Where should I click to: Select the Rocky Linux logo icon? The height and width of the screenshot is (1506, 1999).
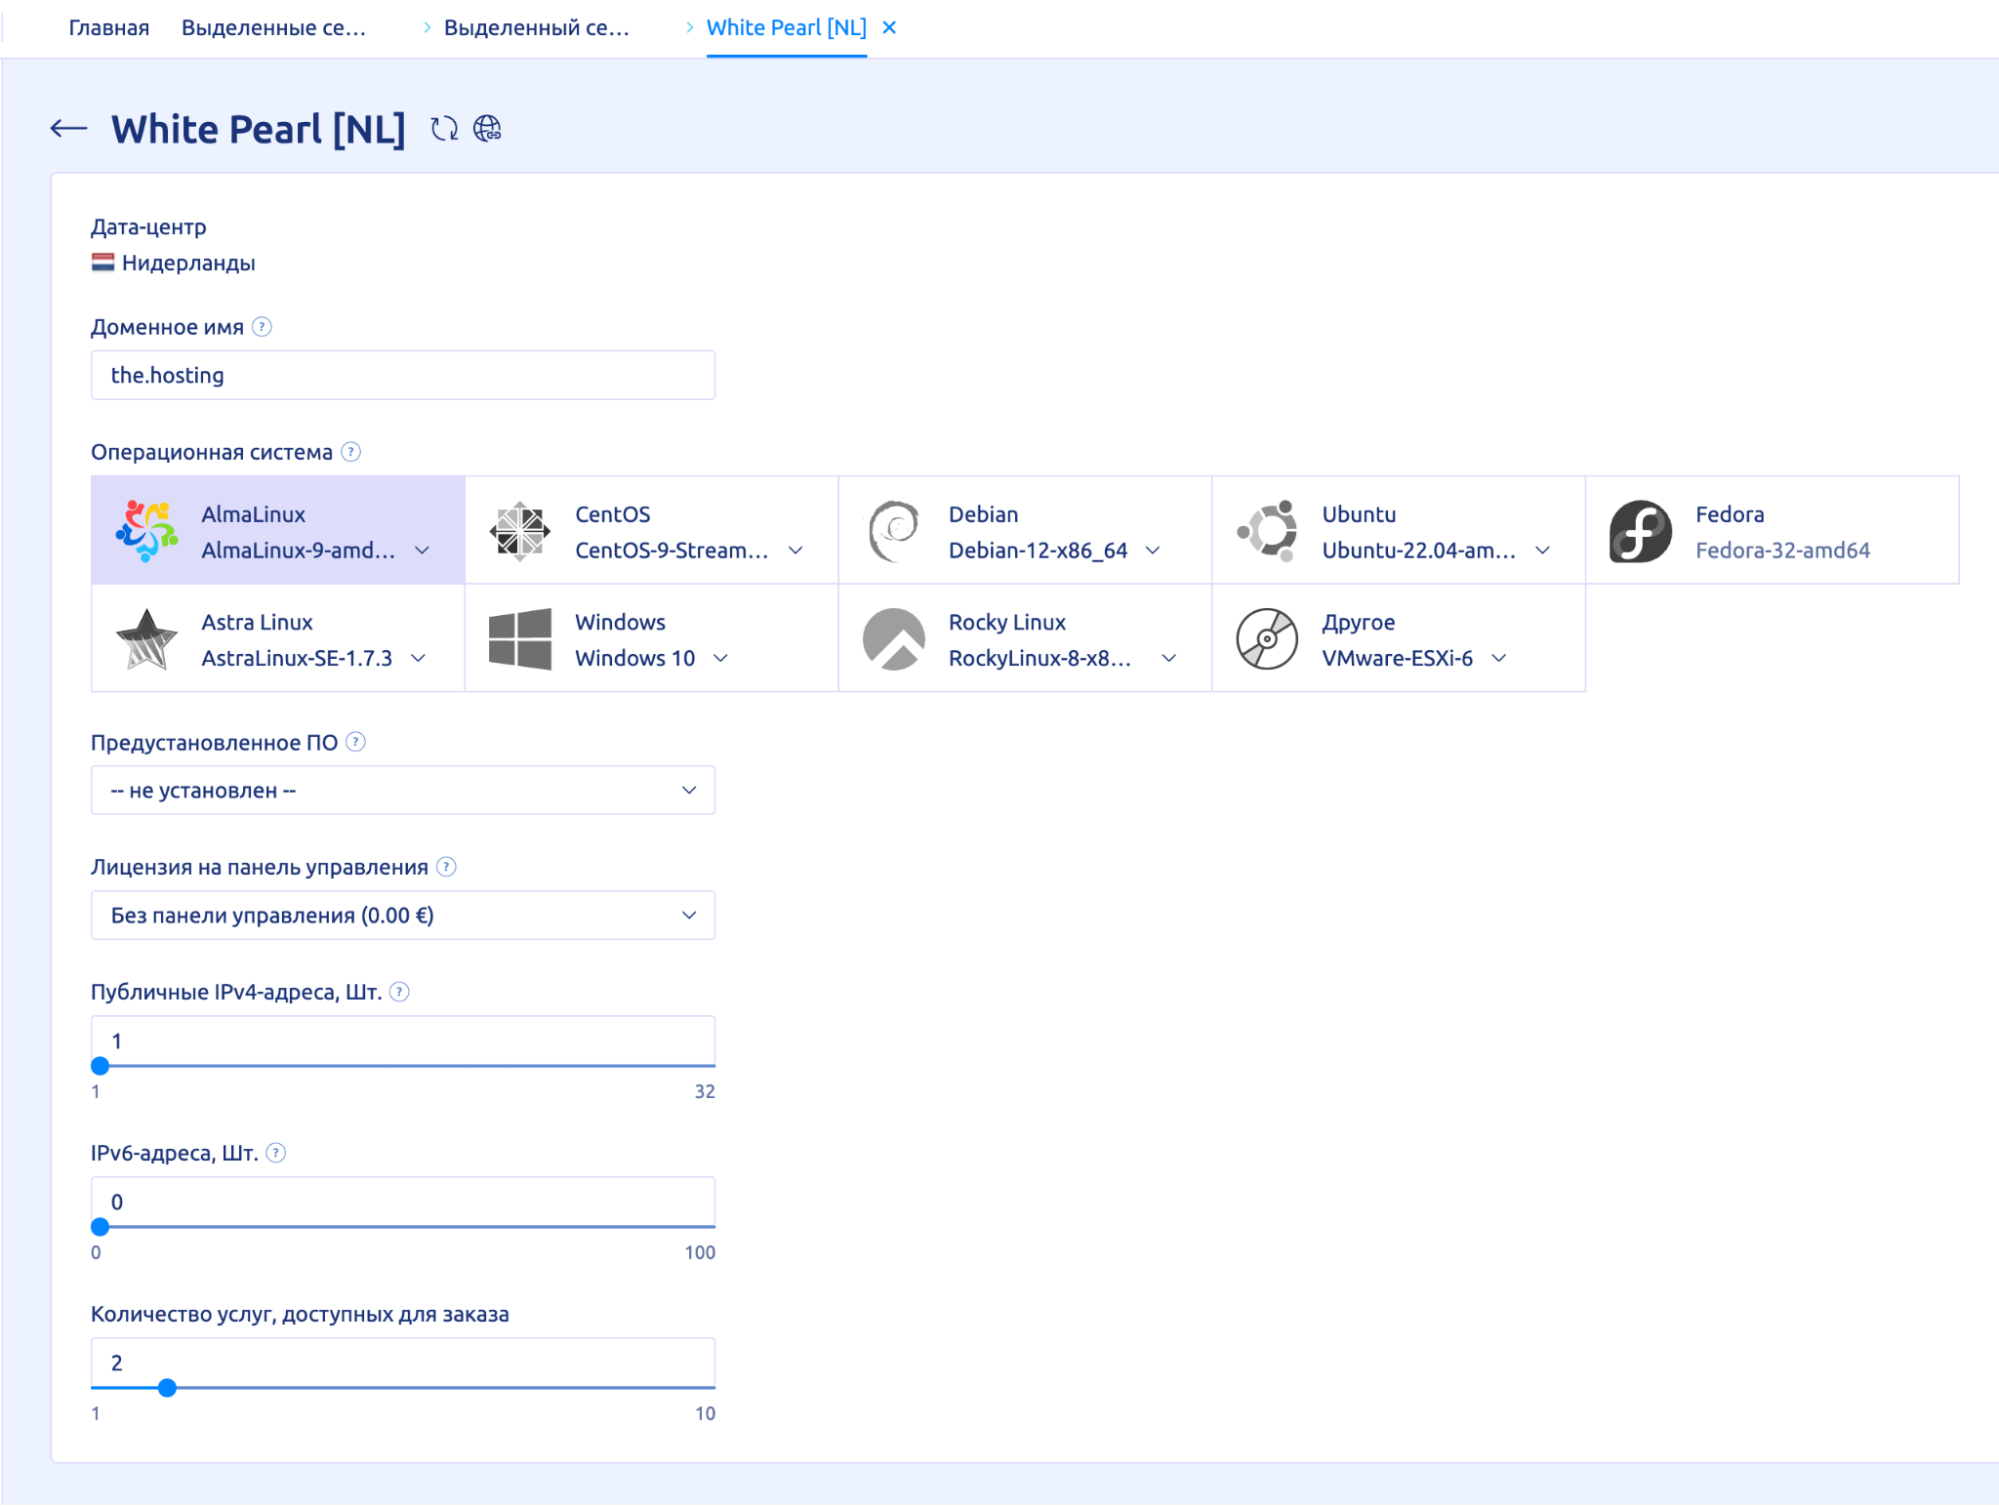894,639
